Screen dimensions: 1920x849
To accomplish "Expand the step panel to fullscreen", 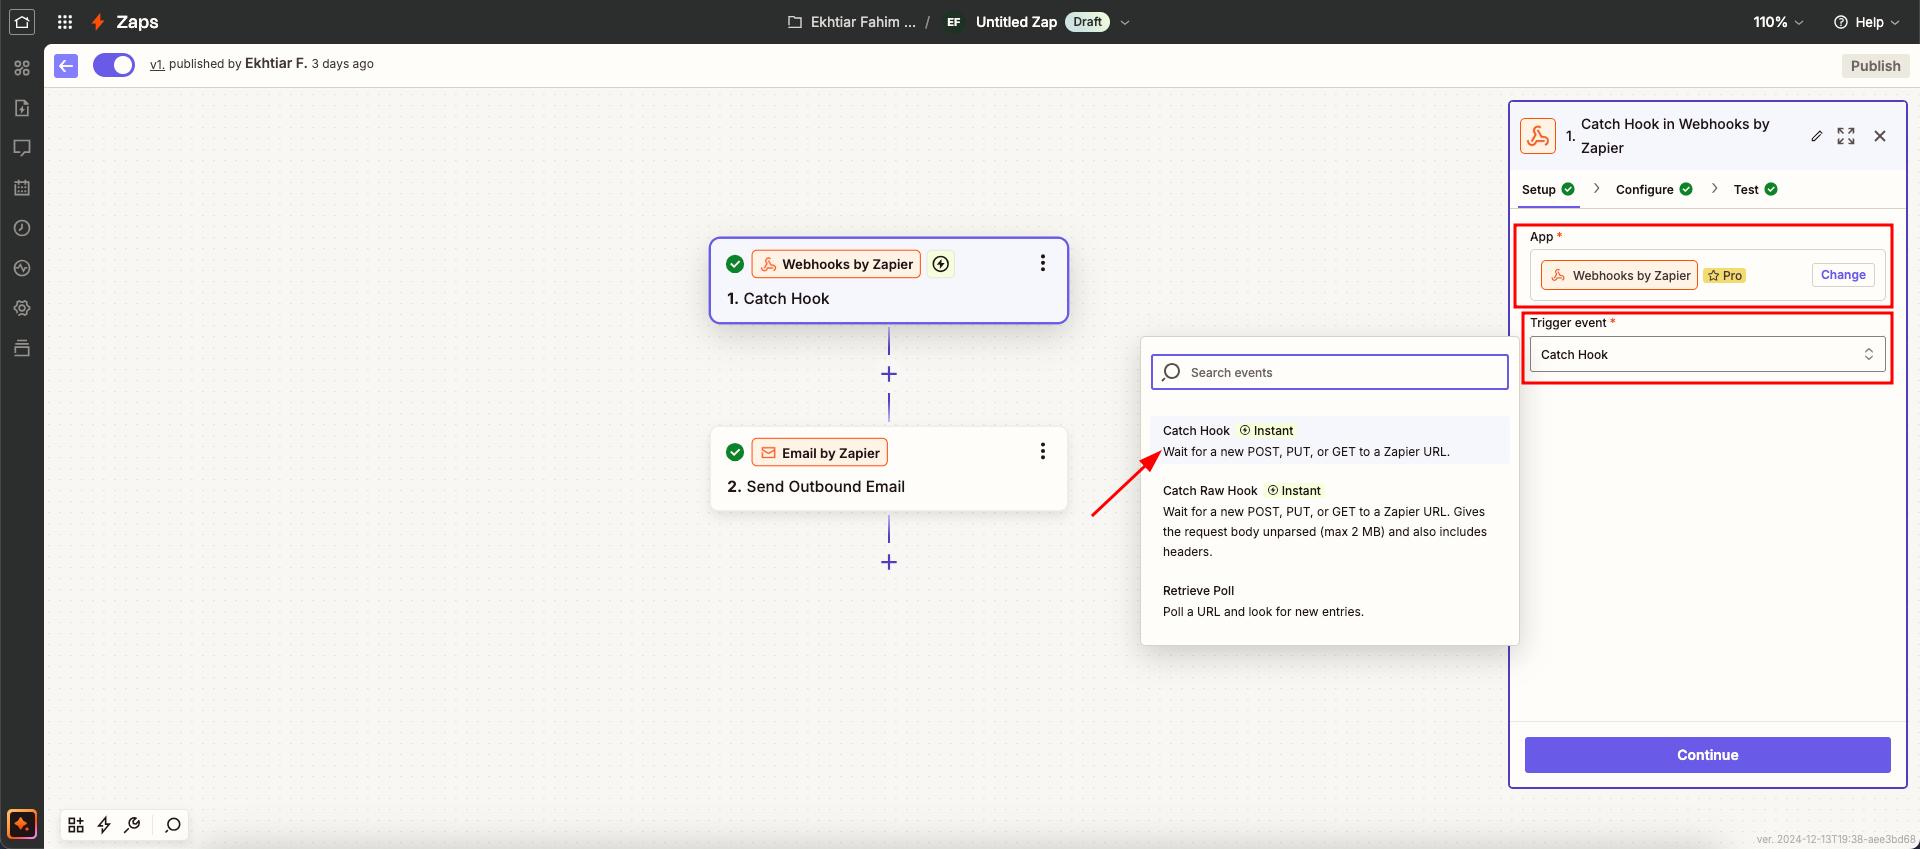I will (1846, 136).
